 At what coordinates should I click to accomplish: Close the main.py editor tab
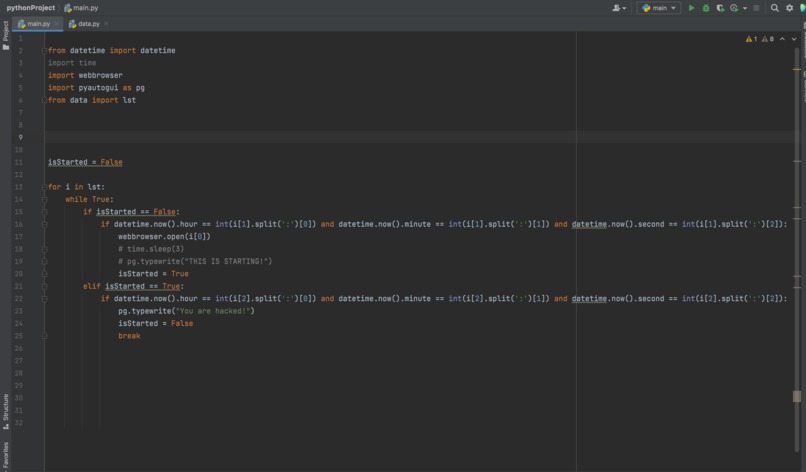(x=57, y=24)
